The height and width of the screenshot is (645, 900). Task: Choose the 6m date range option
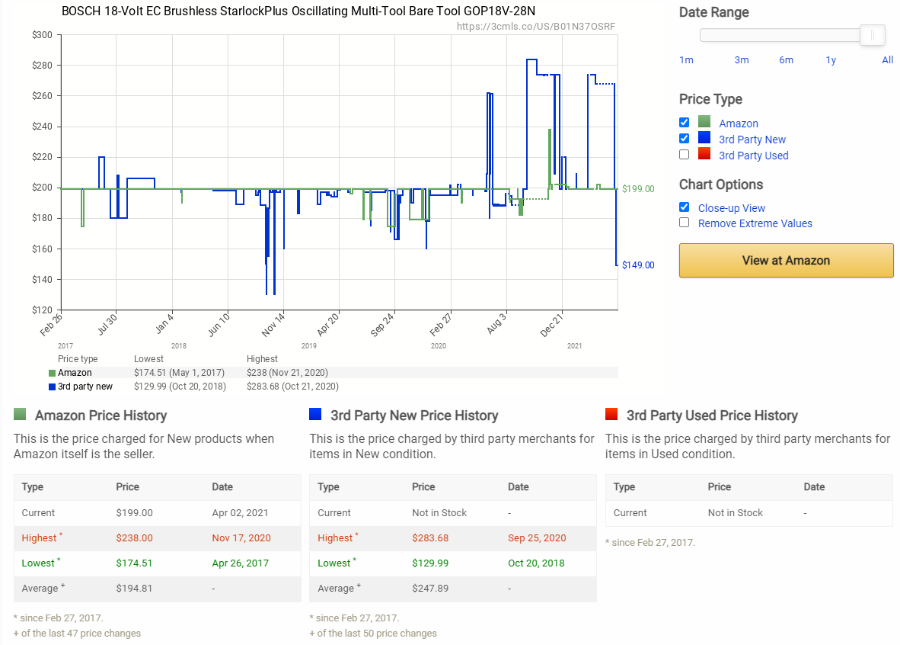[786, 60]
